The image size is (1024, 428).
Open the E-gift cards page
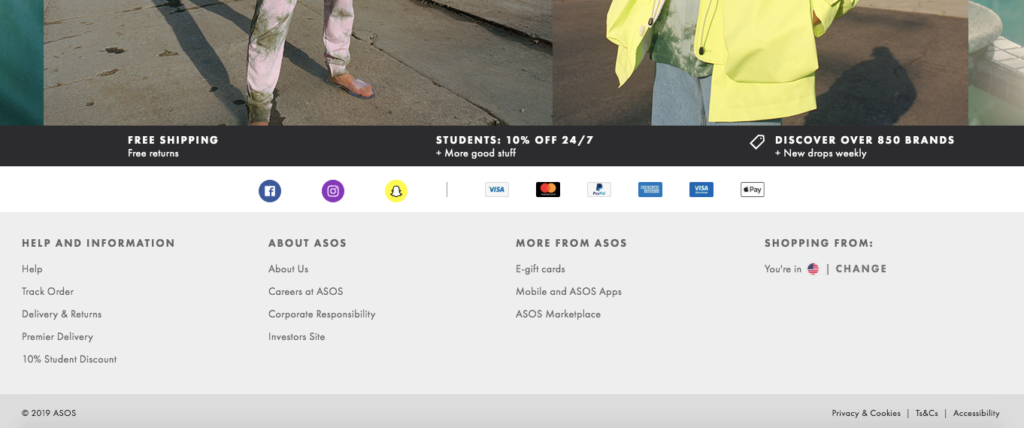pos(540,269)
